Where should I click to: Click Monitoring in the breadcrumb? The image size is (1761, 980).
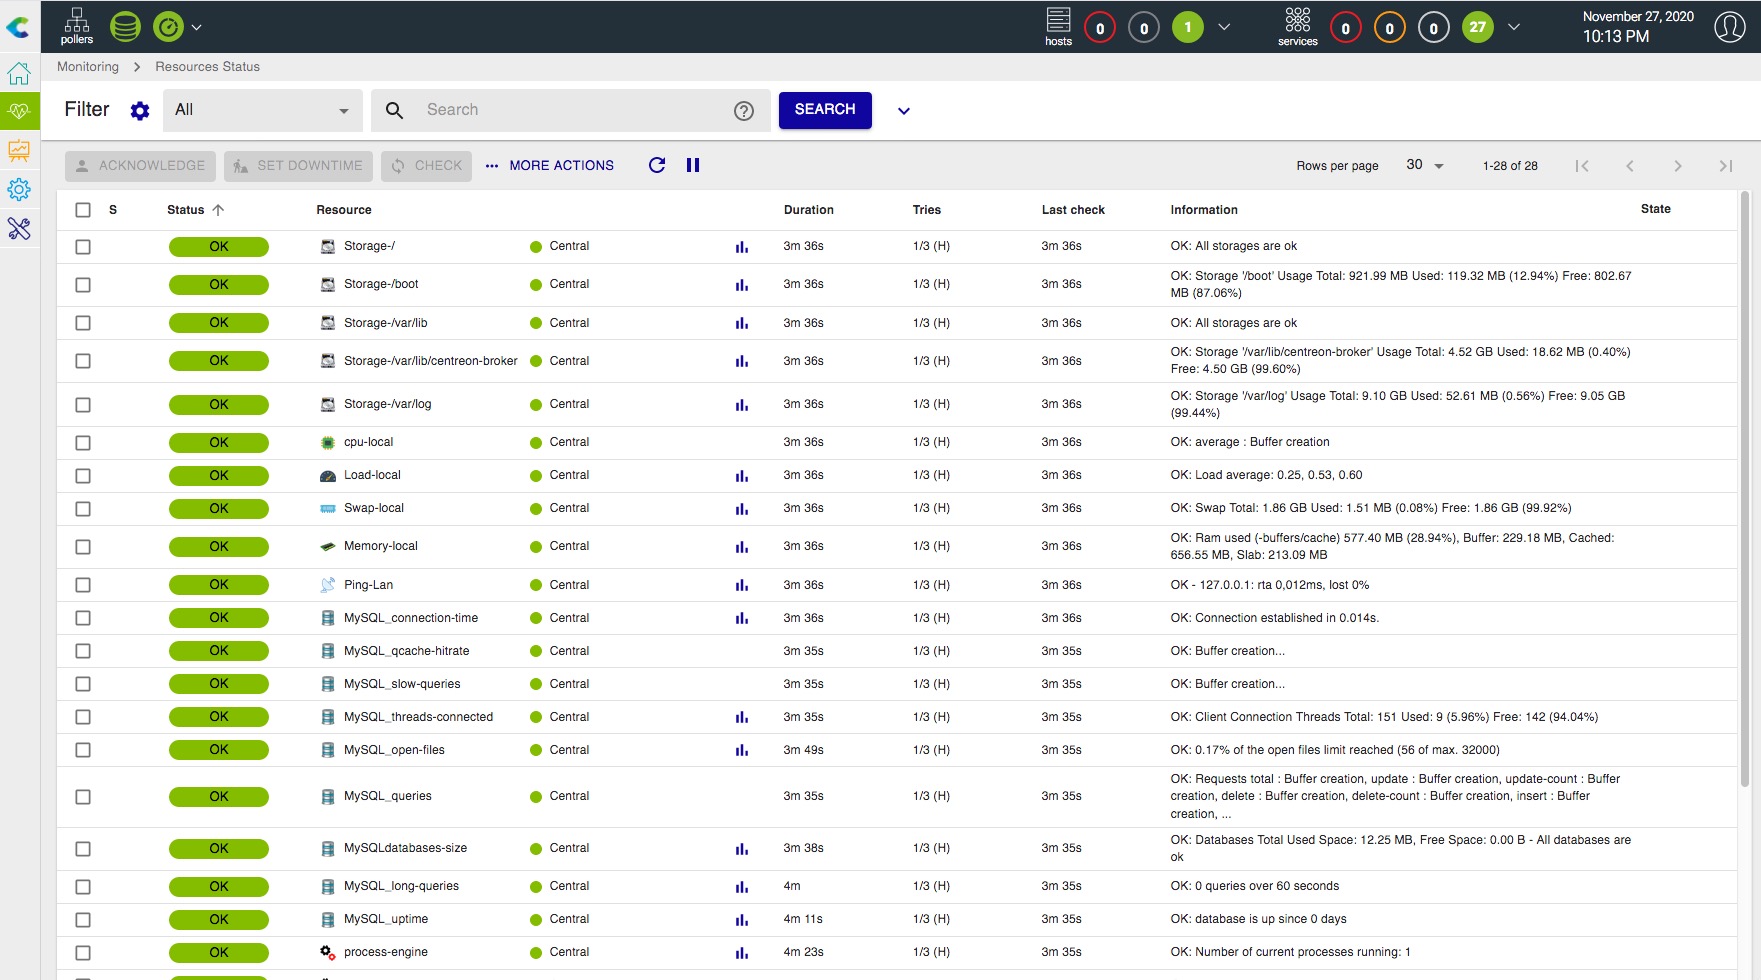pos(88,67)
